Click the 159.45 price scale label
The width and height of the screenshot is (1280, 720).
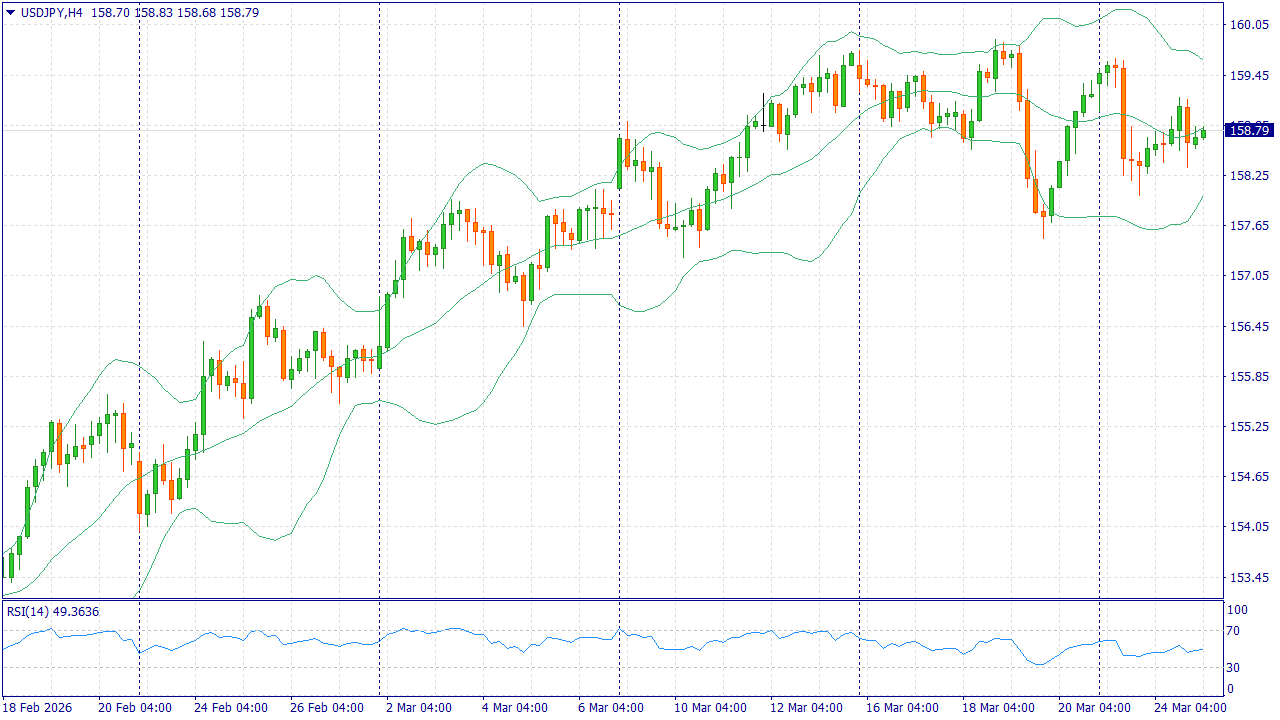tap(1249, 75)
